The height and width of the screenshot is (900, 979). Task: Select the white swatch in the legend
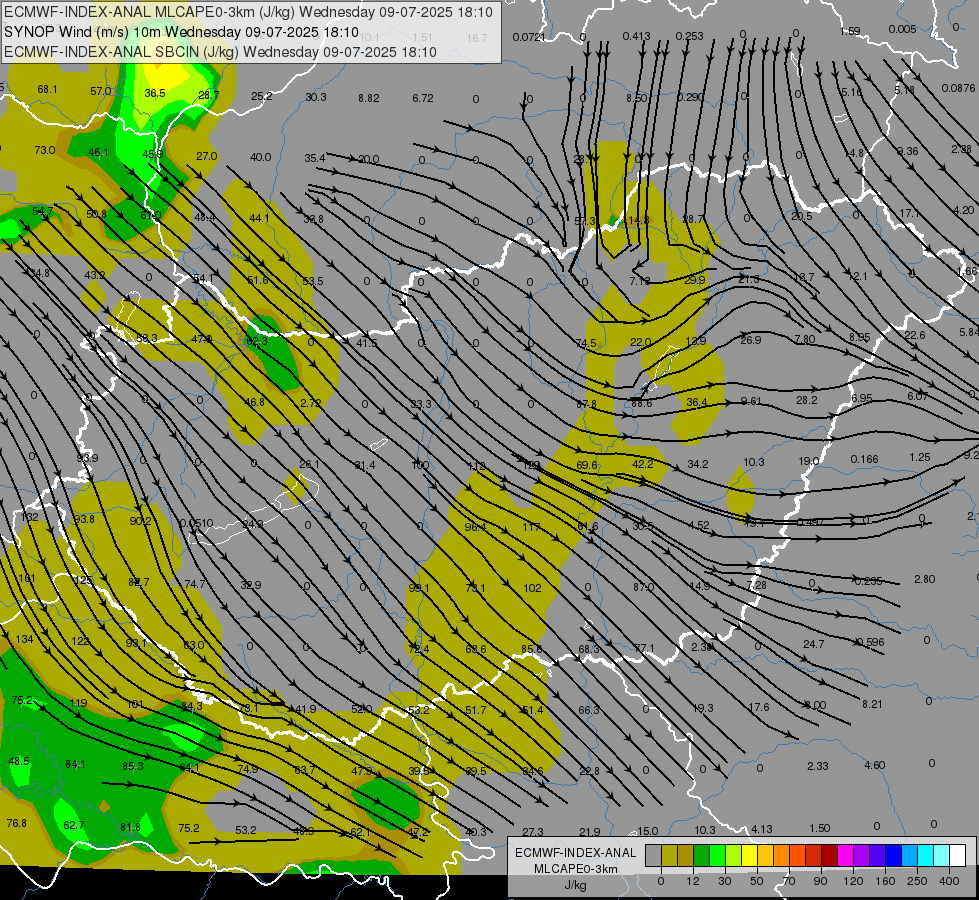(x=957, y=855)
